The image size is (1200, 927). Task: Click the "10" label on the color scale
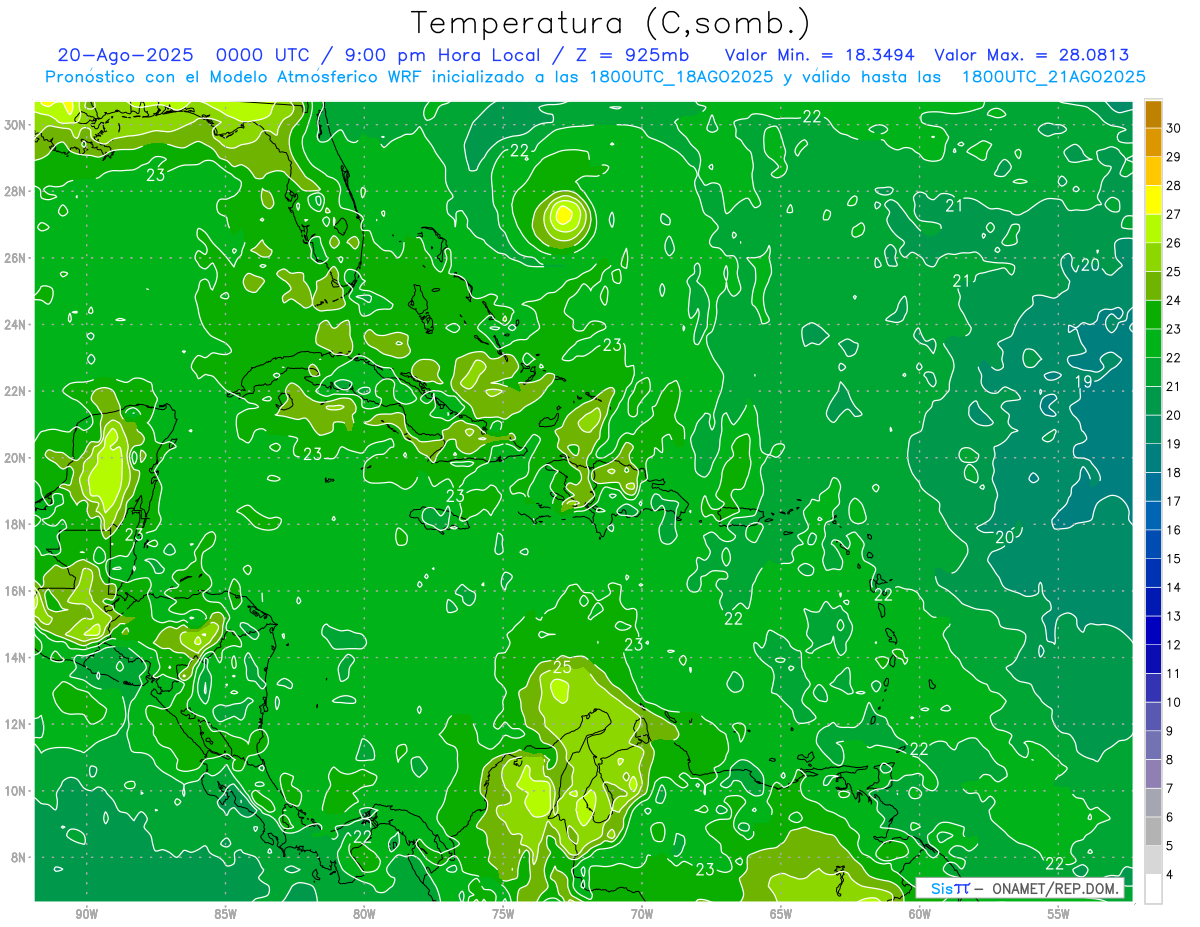click(1174, 703)
